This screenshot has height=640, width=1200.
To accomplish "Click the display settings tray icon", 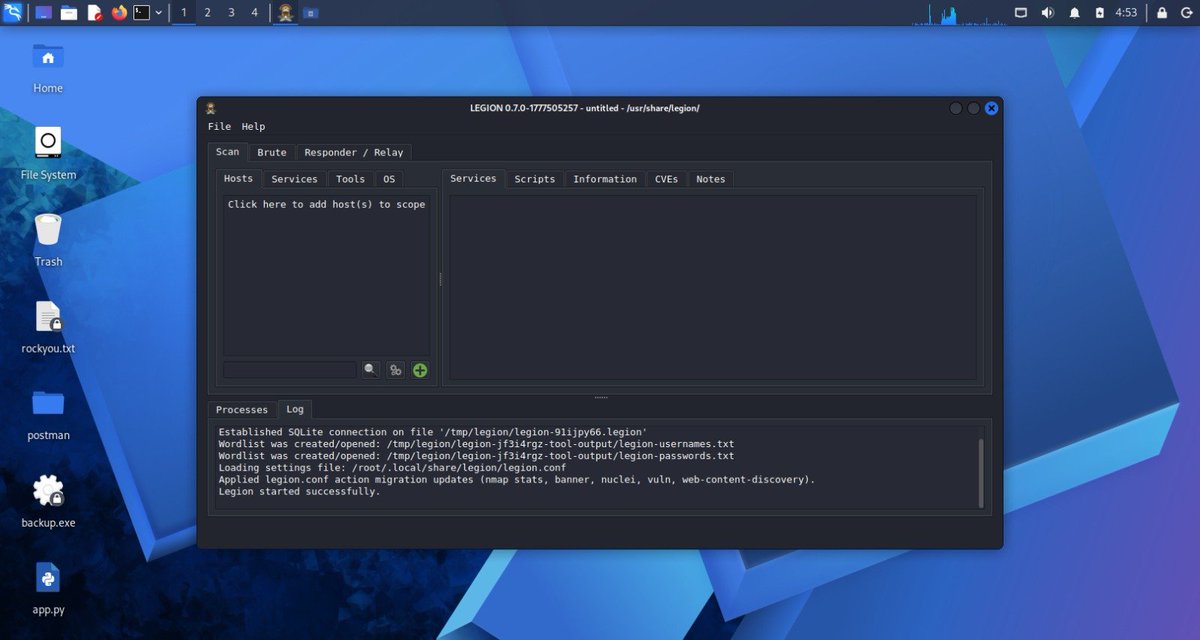I will 1021,13.
